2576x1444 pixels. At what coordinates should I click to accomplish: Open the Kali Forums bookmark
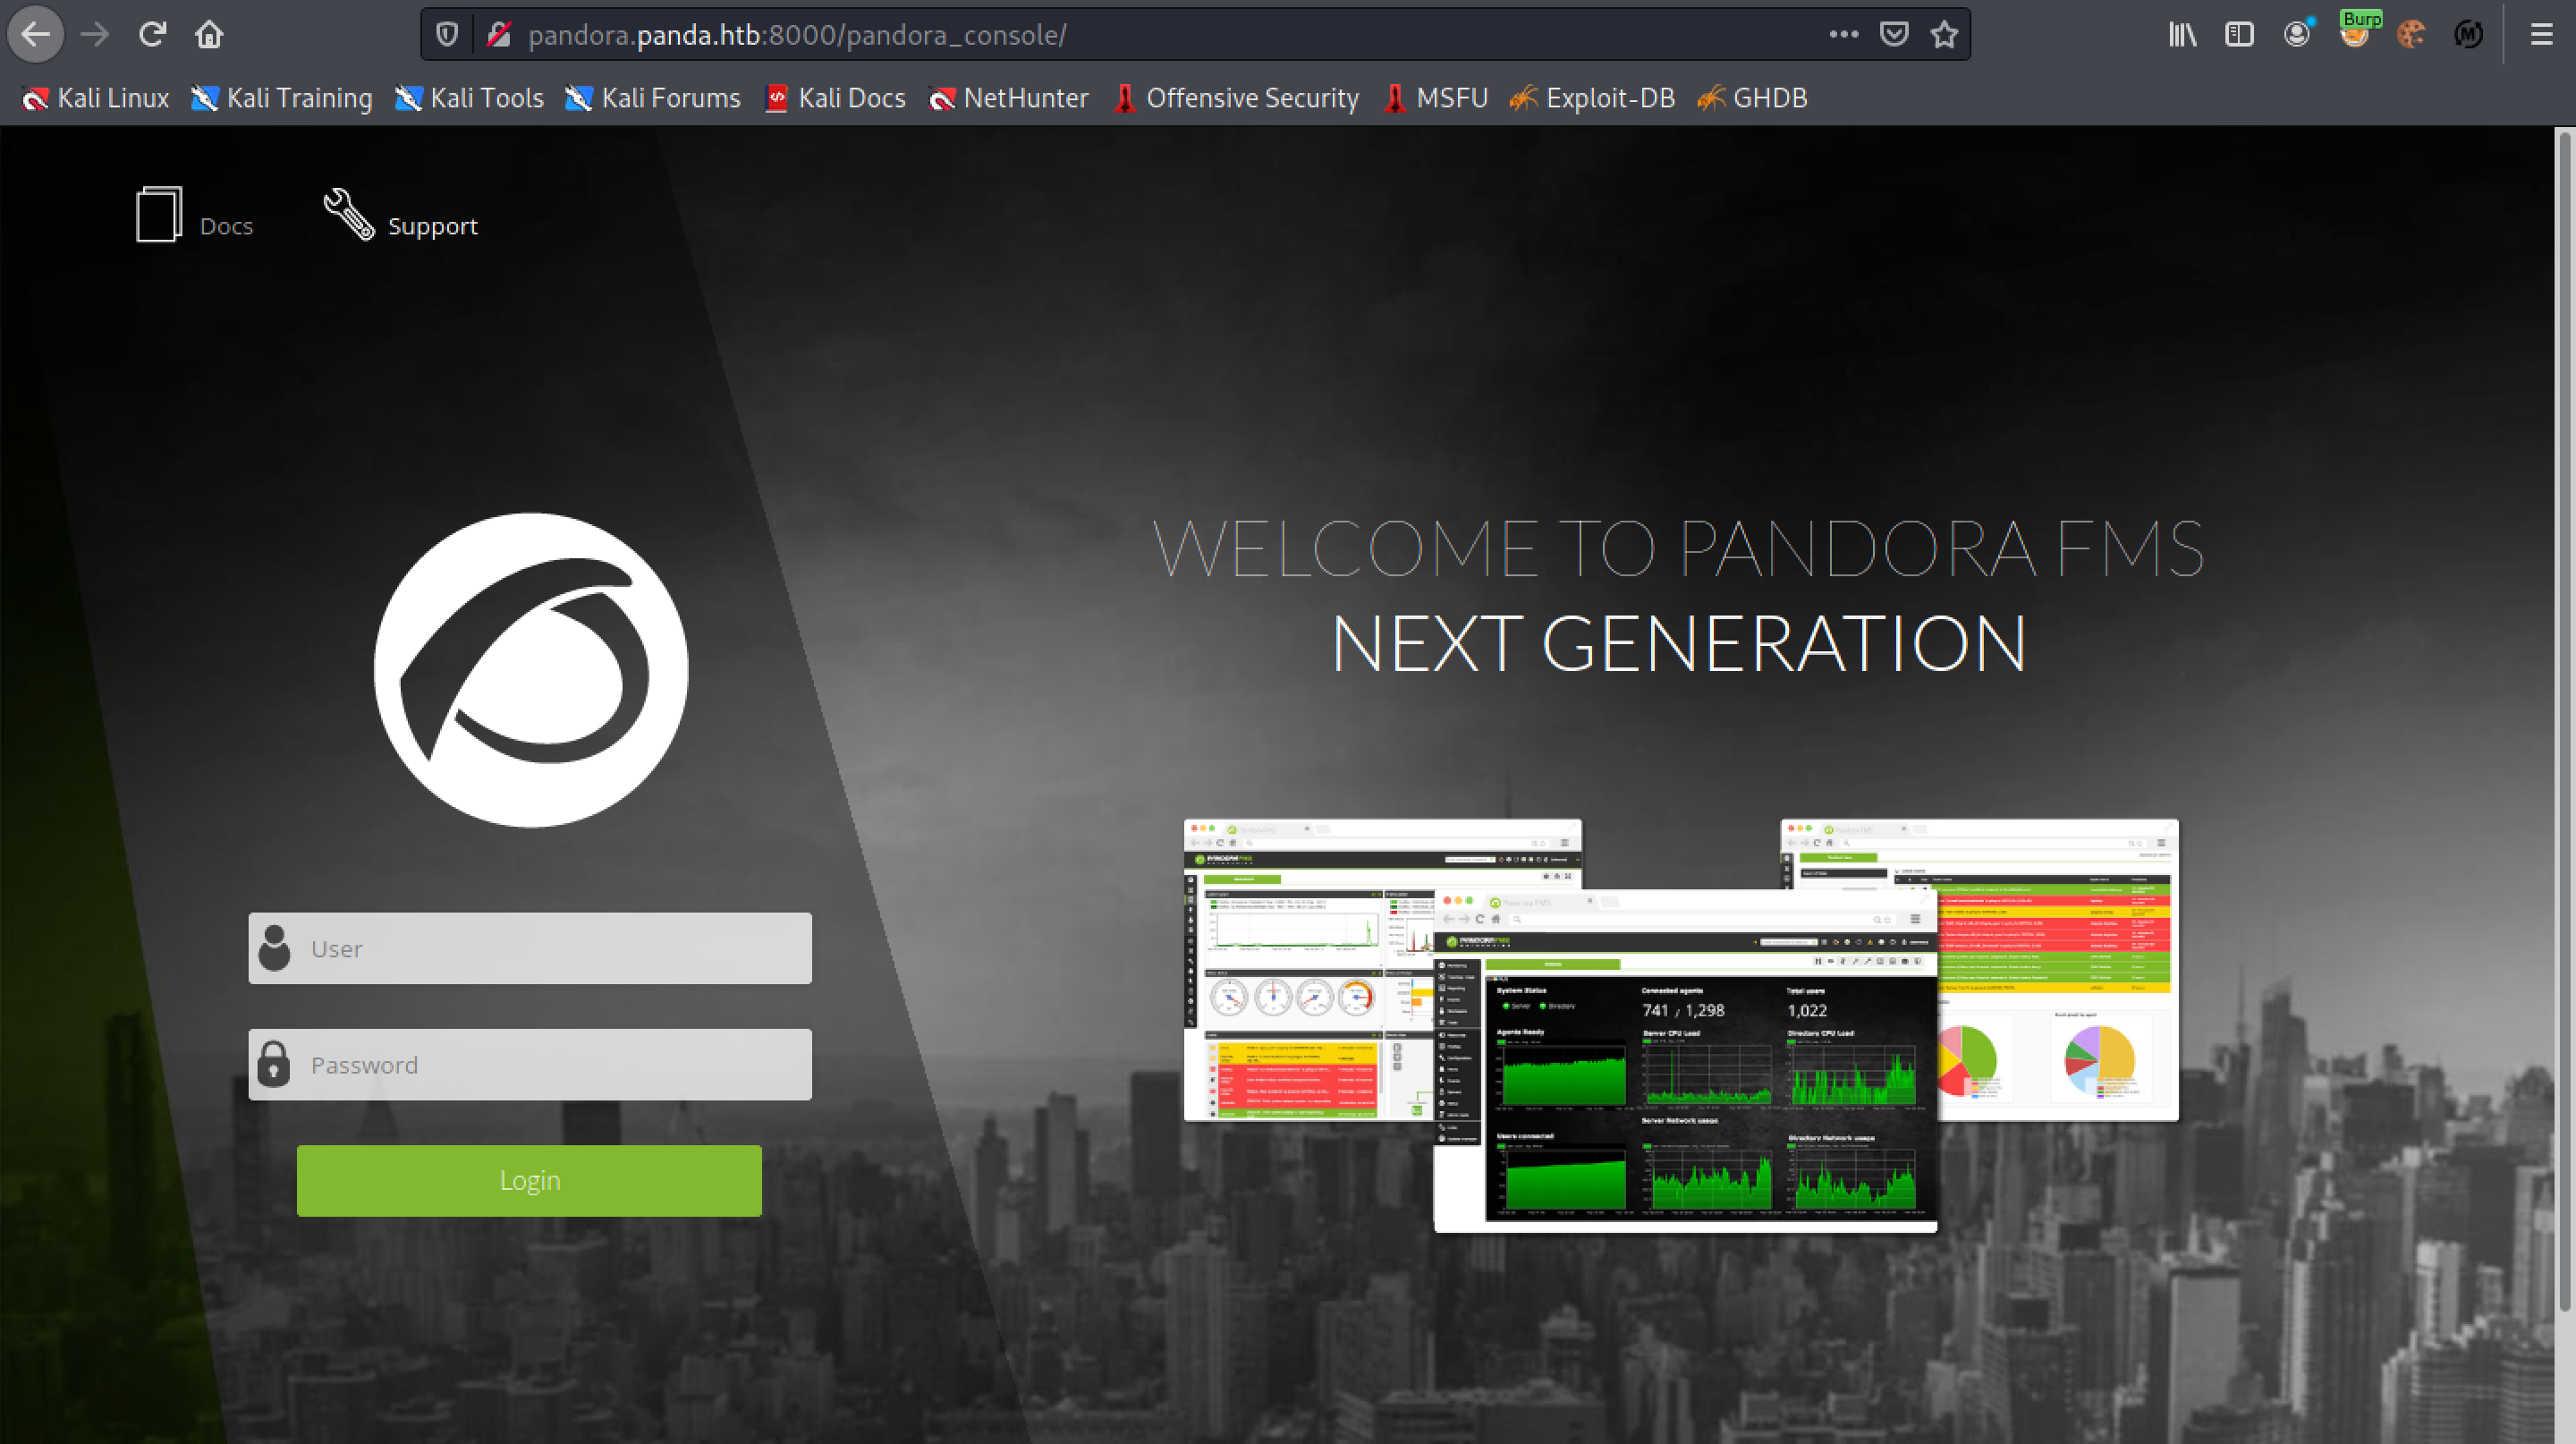(653, 98)
